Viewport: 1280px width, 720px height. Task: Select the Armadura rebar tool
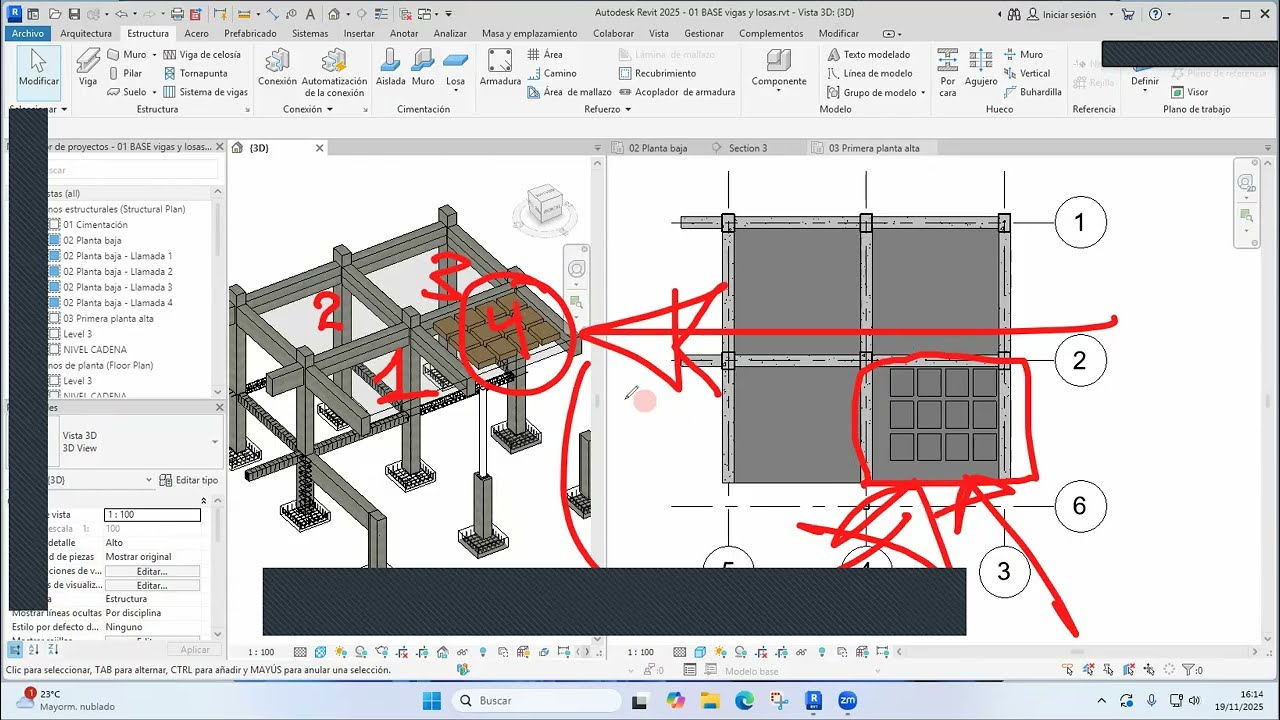[500, 68]
